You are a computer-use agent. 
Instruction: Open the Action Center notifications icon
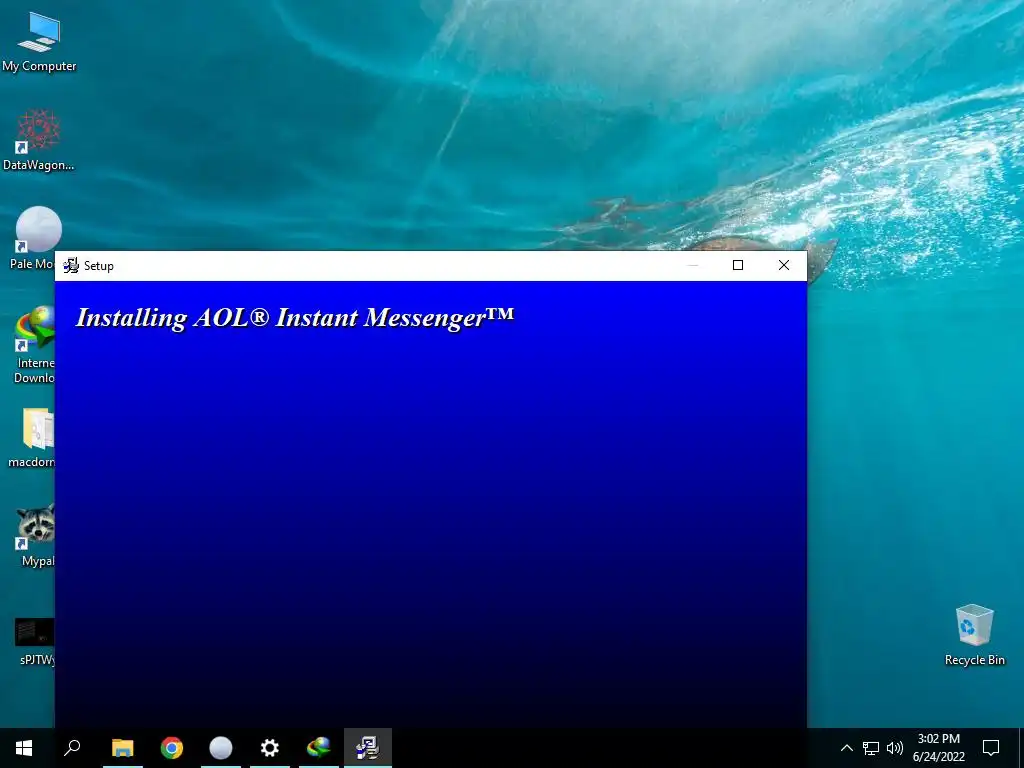click(x=991, y=748)
